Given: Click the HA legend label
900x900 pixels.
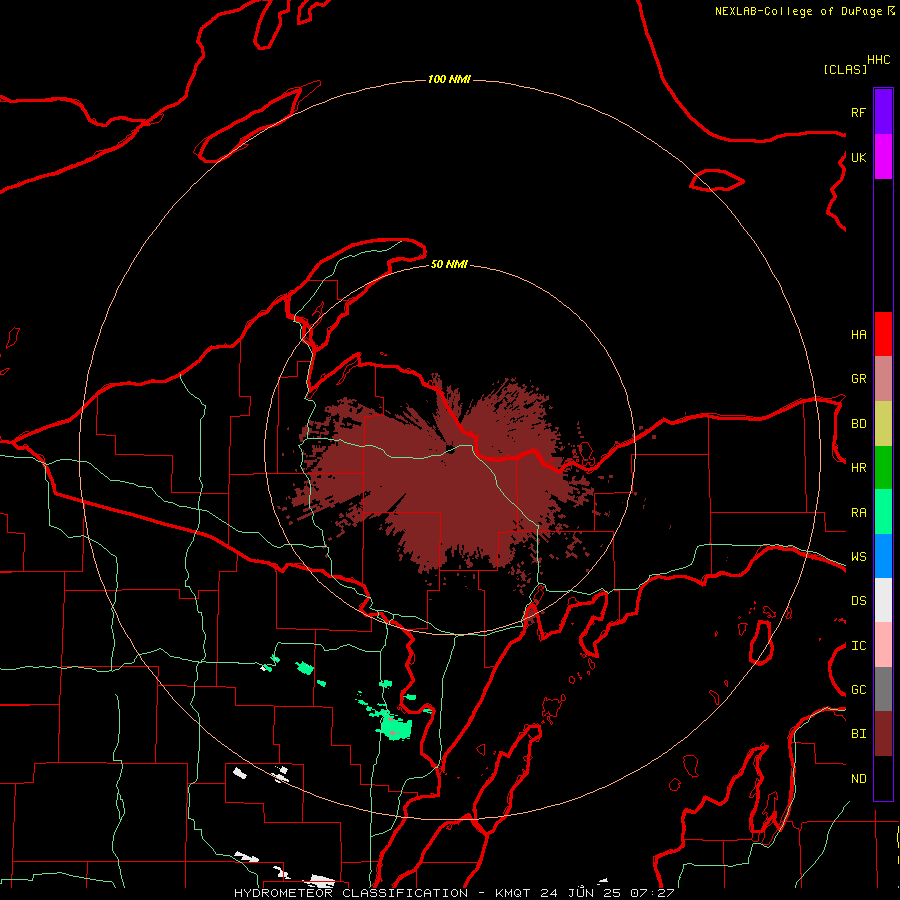Looking at the screenshot, I should (x=858, y=335).
